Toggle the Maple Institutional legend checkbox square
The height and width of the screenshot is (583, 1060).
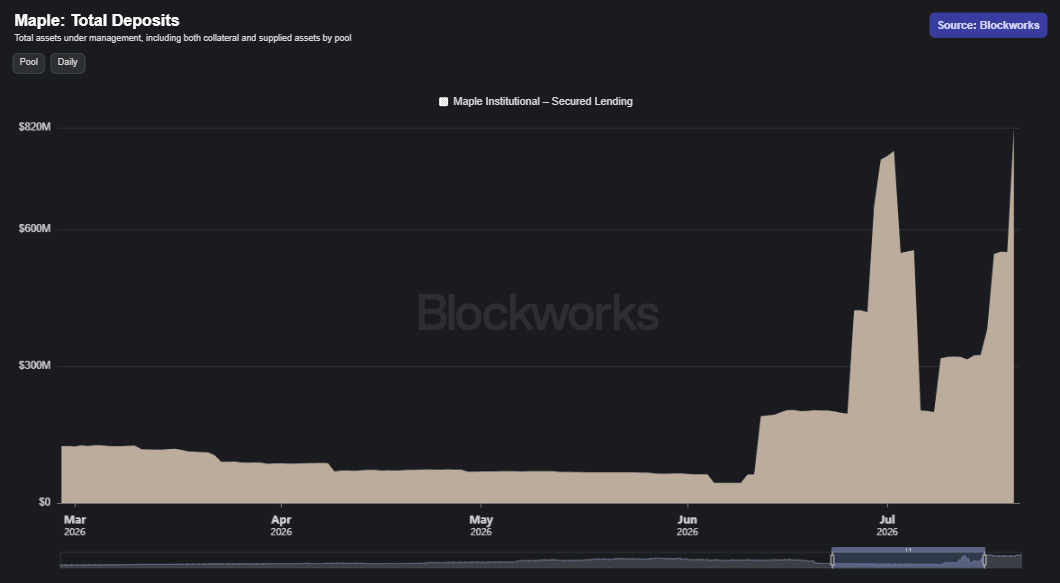(443, 101)
